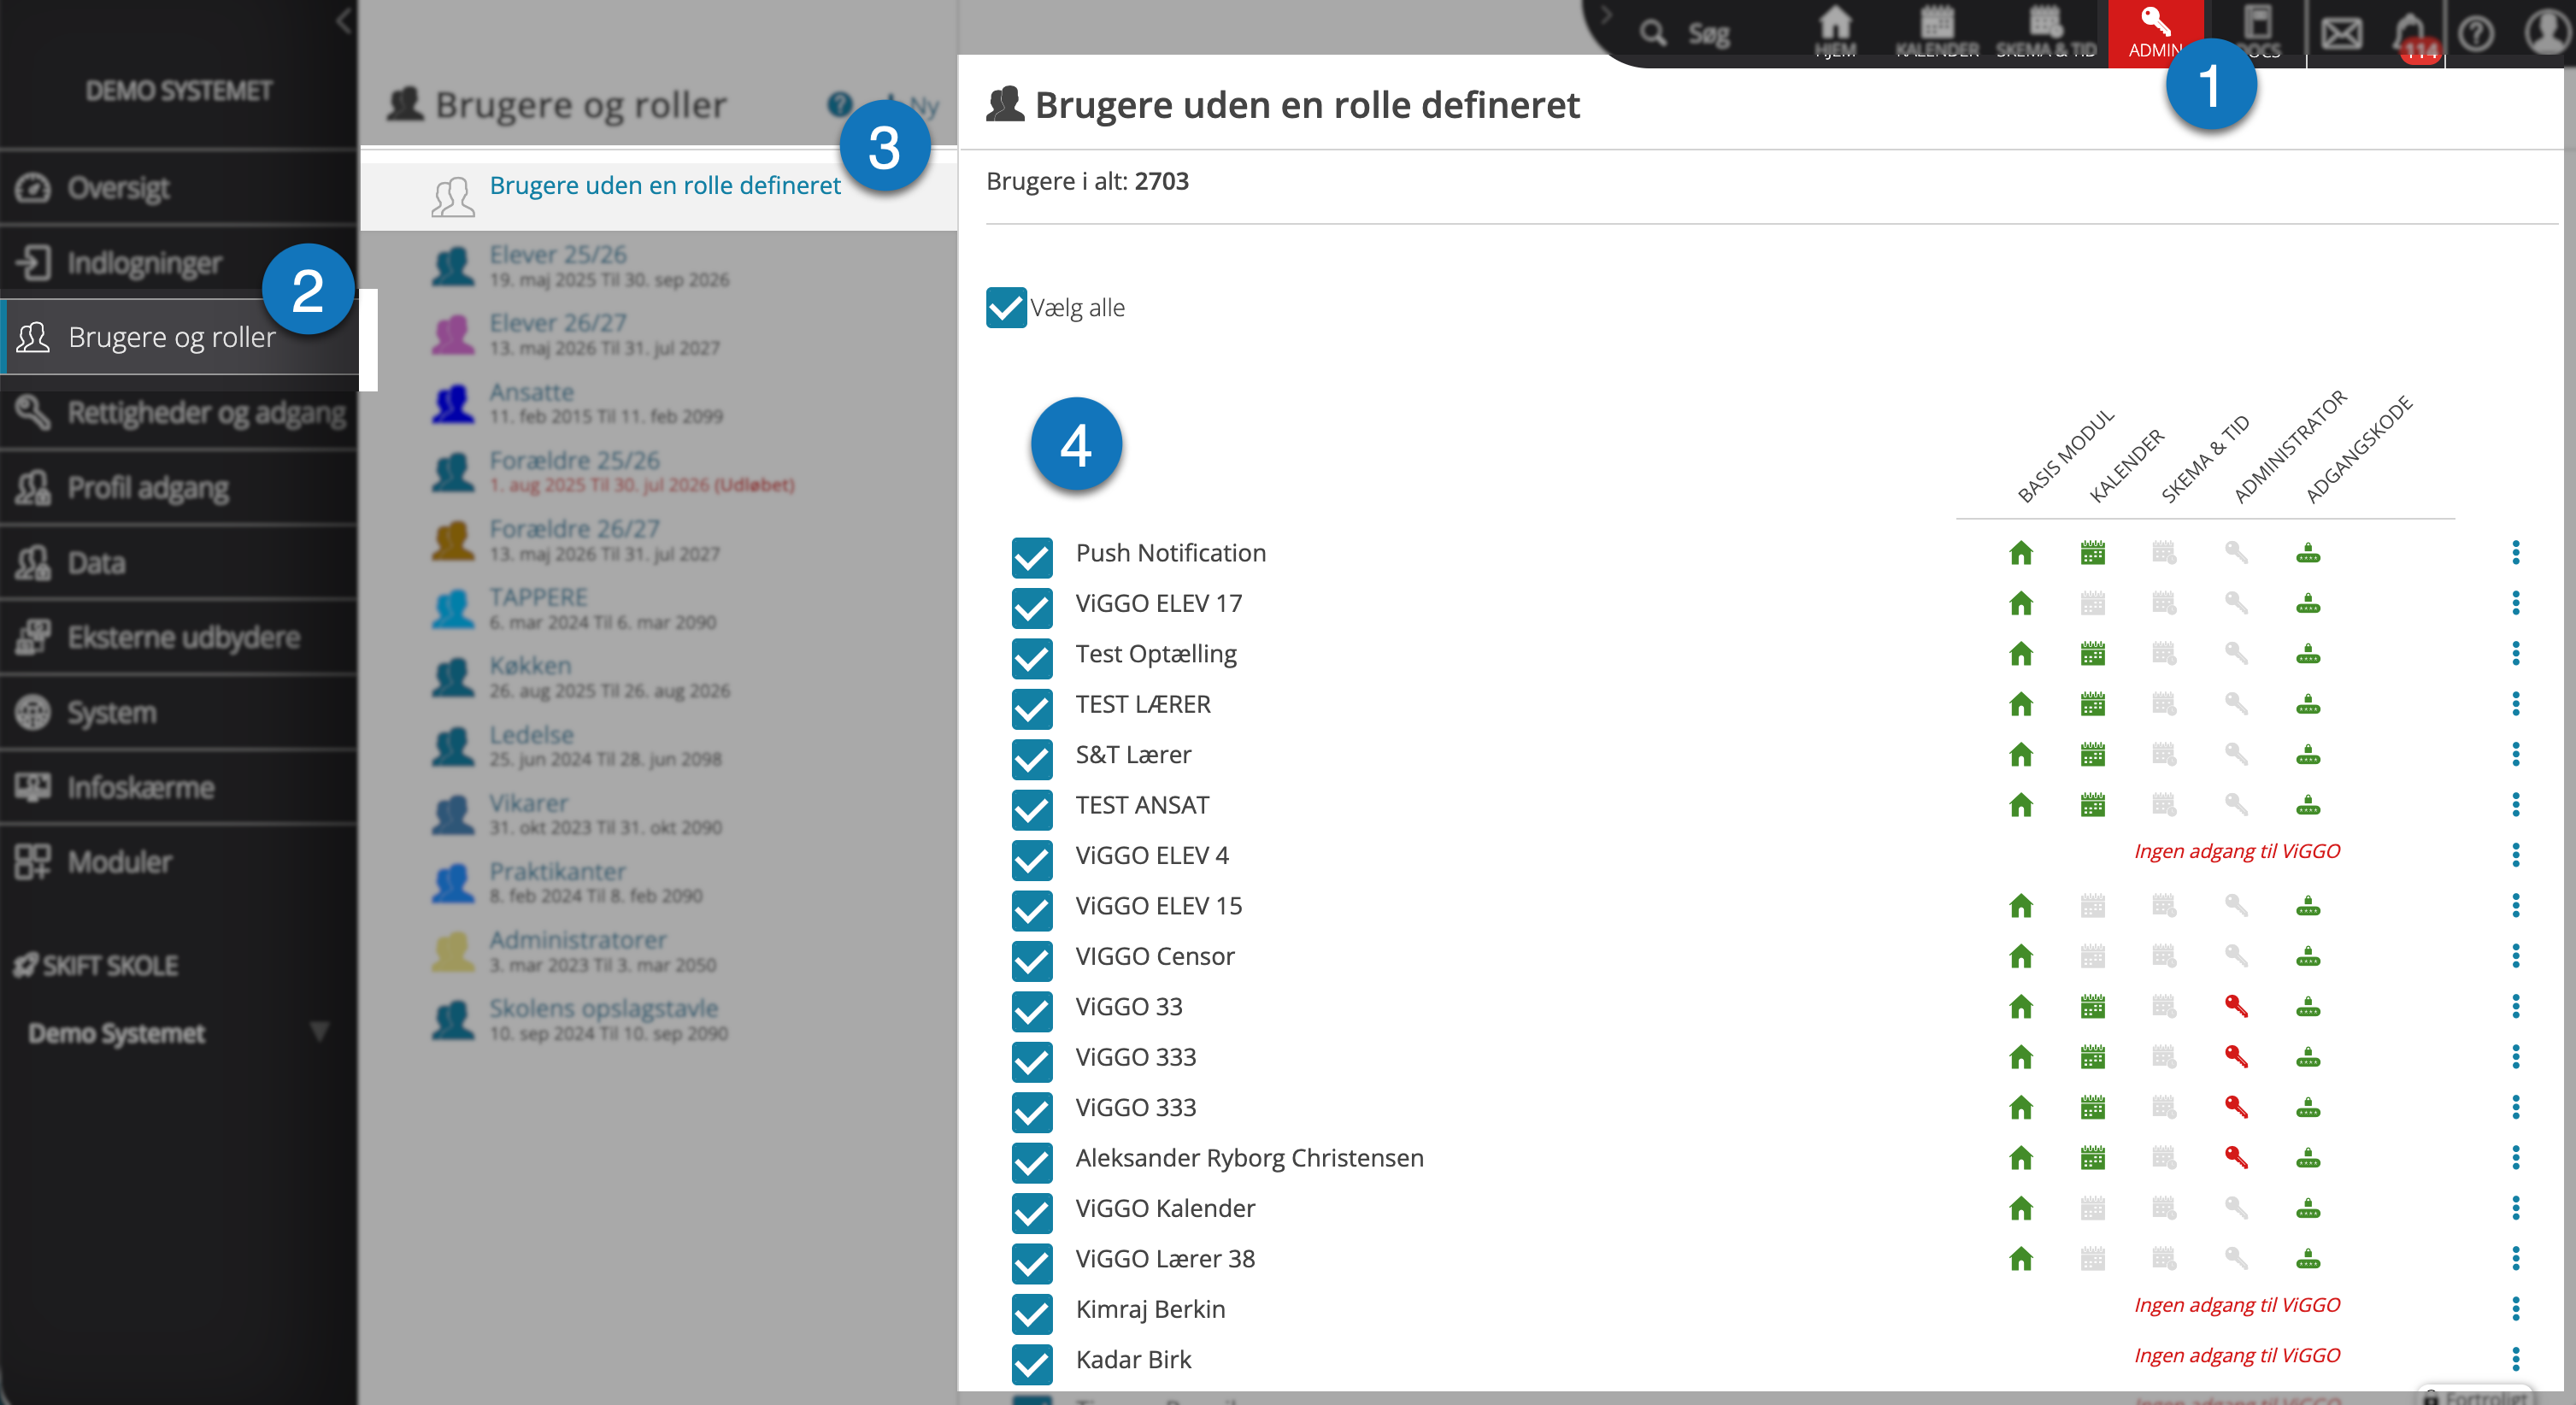Uncheck the Kadar Birk checkbox
Image resolution: width=2576 pixels, height=1405 pixels.
[x=1032, y=1363]
